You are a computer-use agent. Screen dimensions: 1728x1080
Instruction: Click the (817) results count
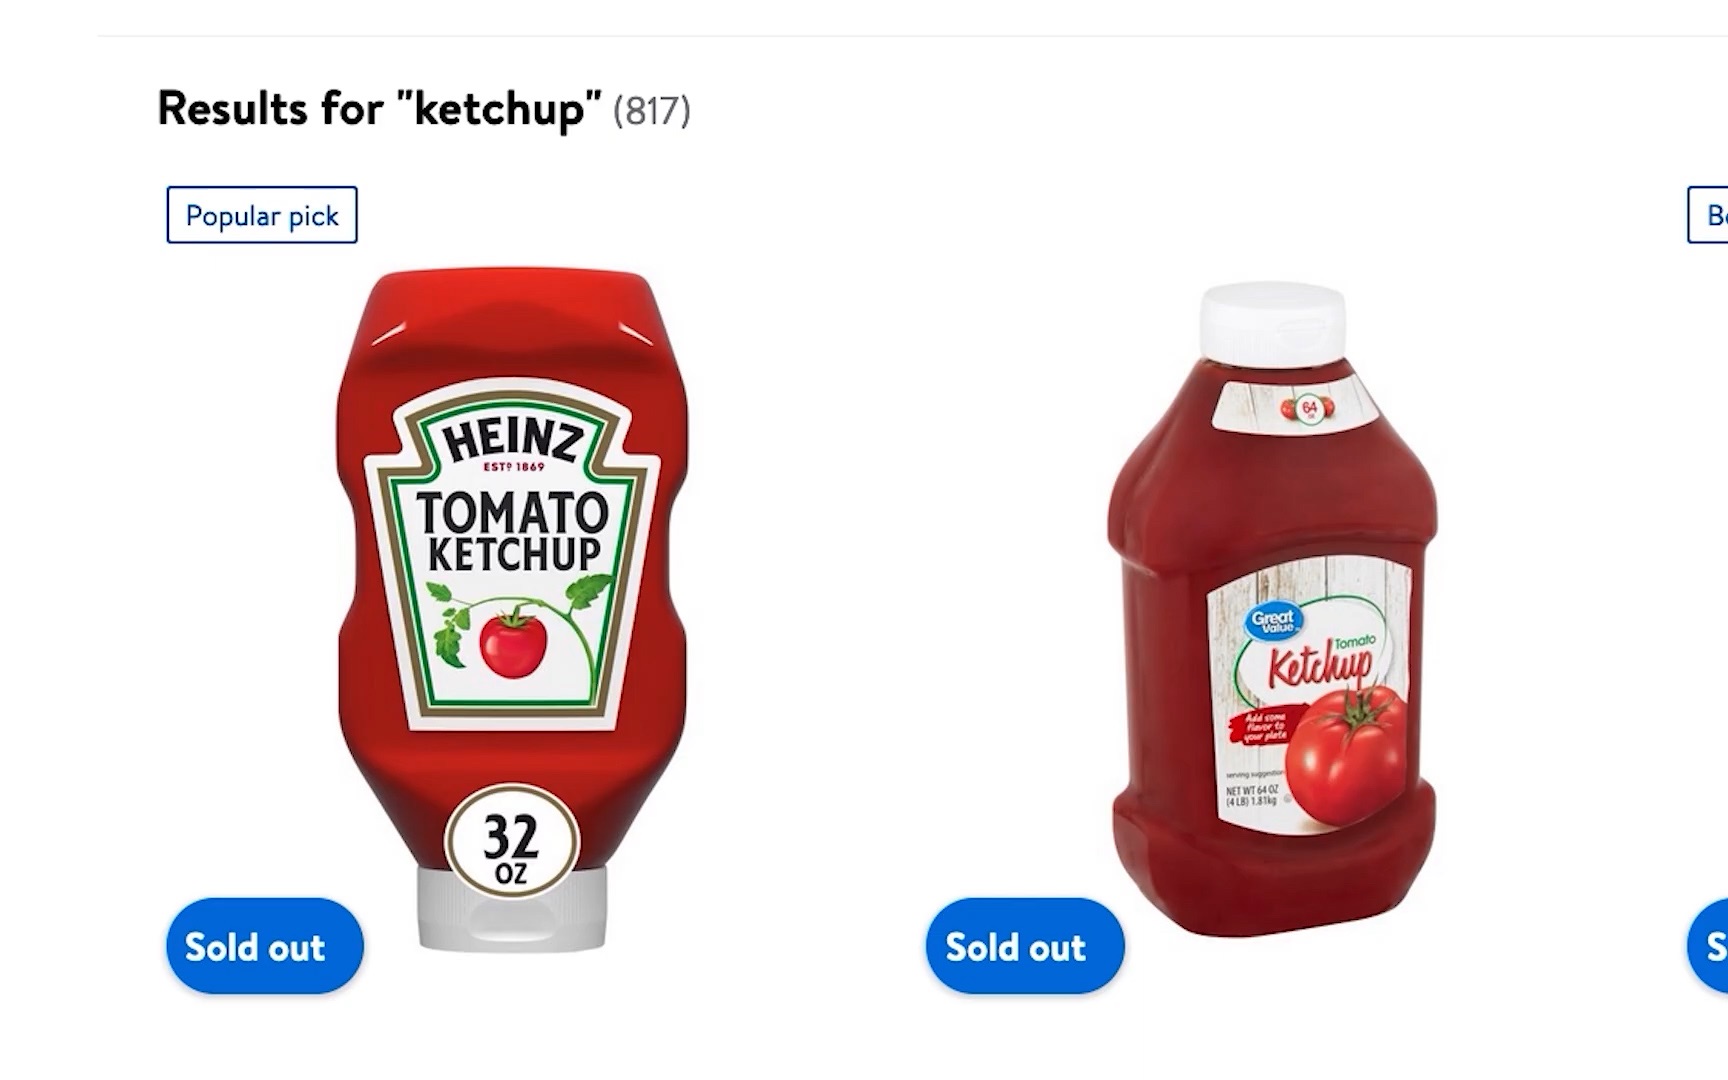[x=651, y=111]
